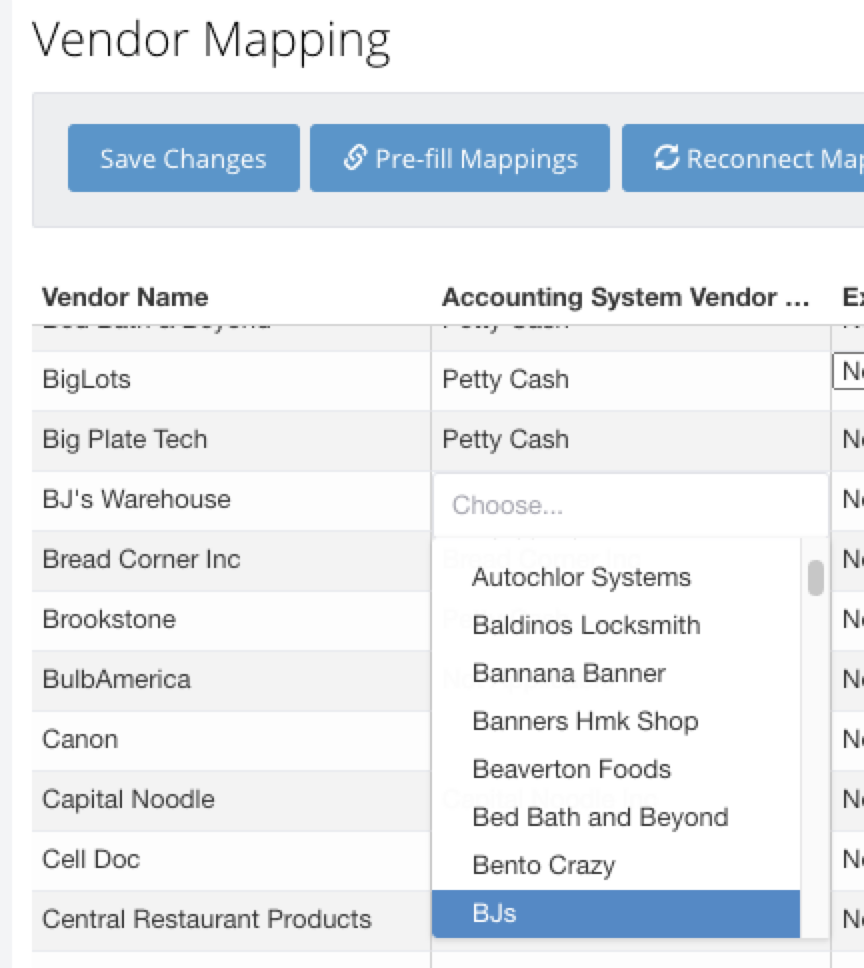Select Autochlor Systems from the dropdown list

pyautogui.click(x=581, y=577)
